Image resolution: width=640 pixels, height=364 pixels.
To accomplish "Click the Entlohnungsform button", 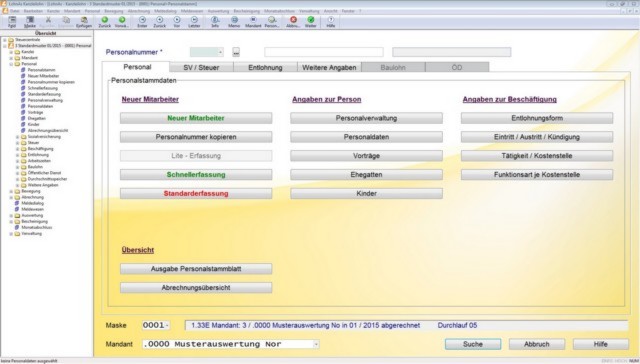I will point(537,118).
